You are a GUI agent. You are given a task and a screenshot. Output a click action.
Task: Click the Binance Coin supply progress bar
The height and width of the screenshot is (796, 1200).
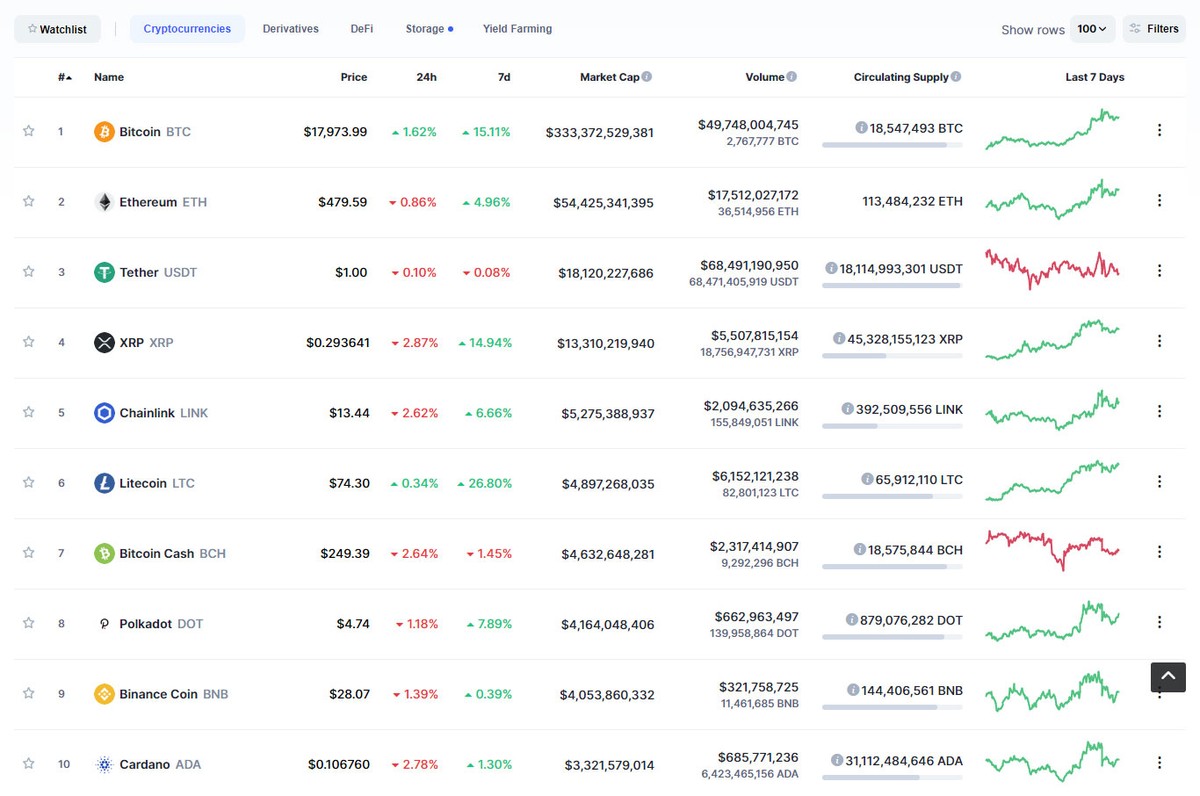click(x=893, y=708)
